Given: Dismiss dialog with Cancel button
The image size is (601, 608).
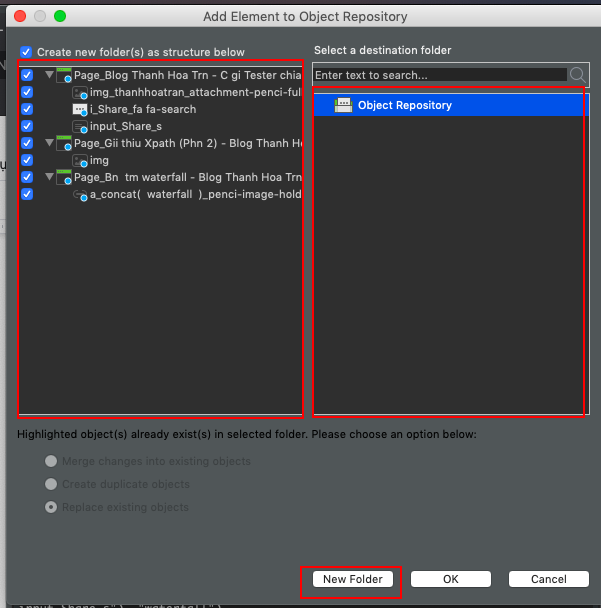Looking at the screenshot, I should 549,579.
